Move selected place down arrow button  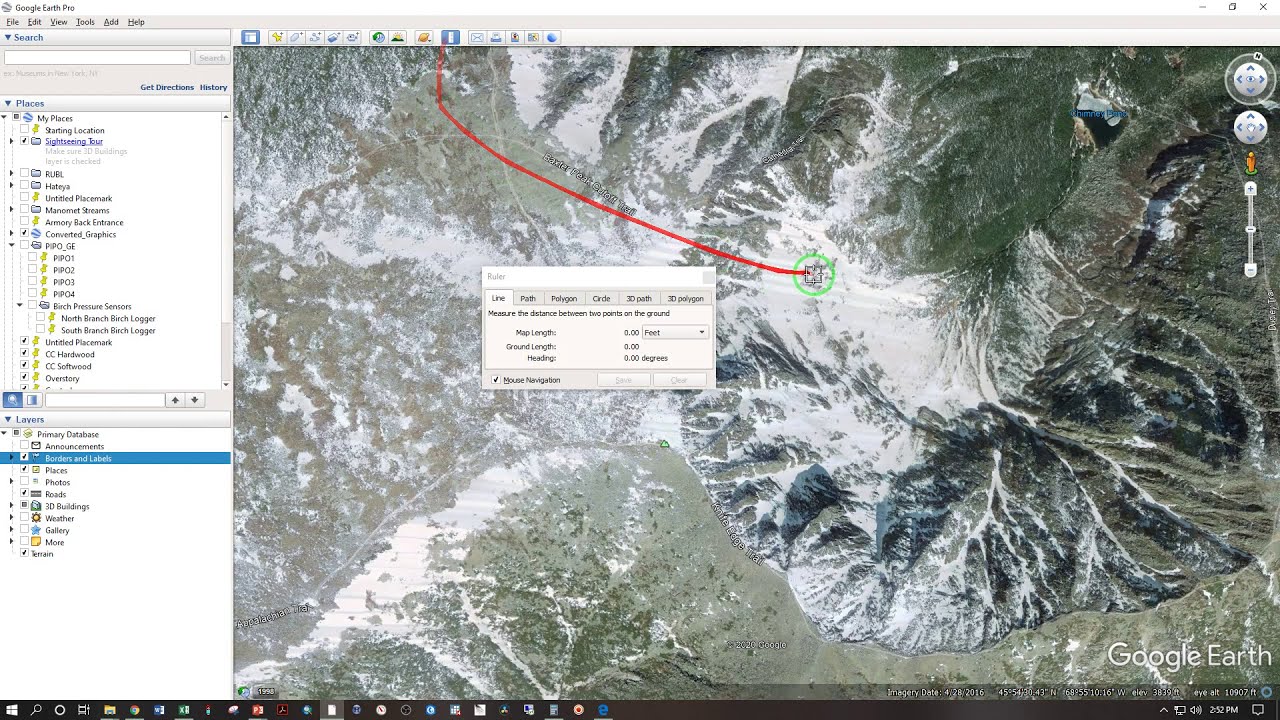(195, 400)
